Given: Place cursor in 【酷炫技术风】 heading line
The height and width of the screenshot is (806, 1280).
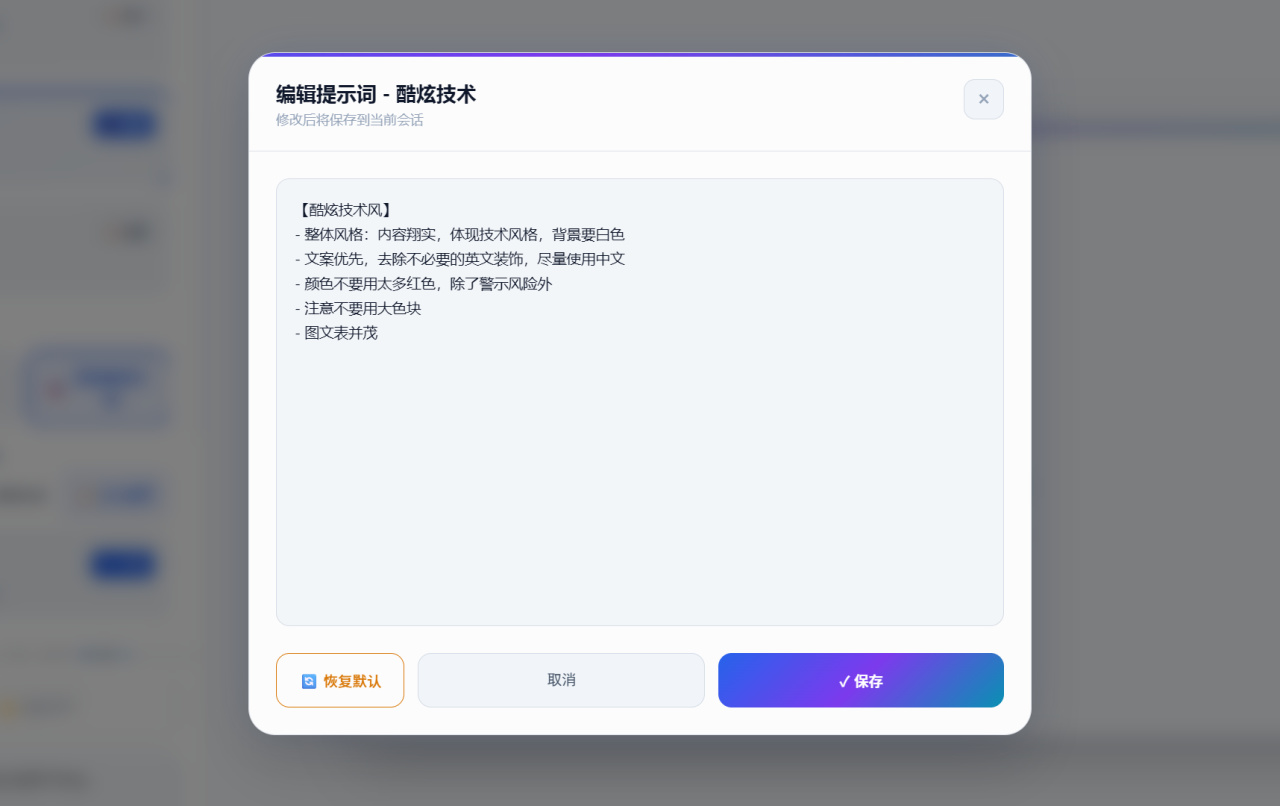Looking at the screenshot, I should tap(345, 210).
